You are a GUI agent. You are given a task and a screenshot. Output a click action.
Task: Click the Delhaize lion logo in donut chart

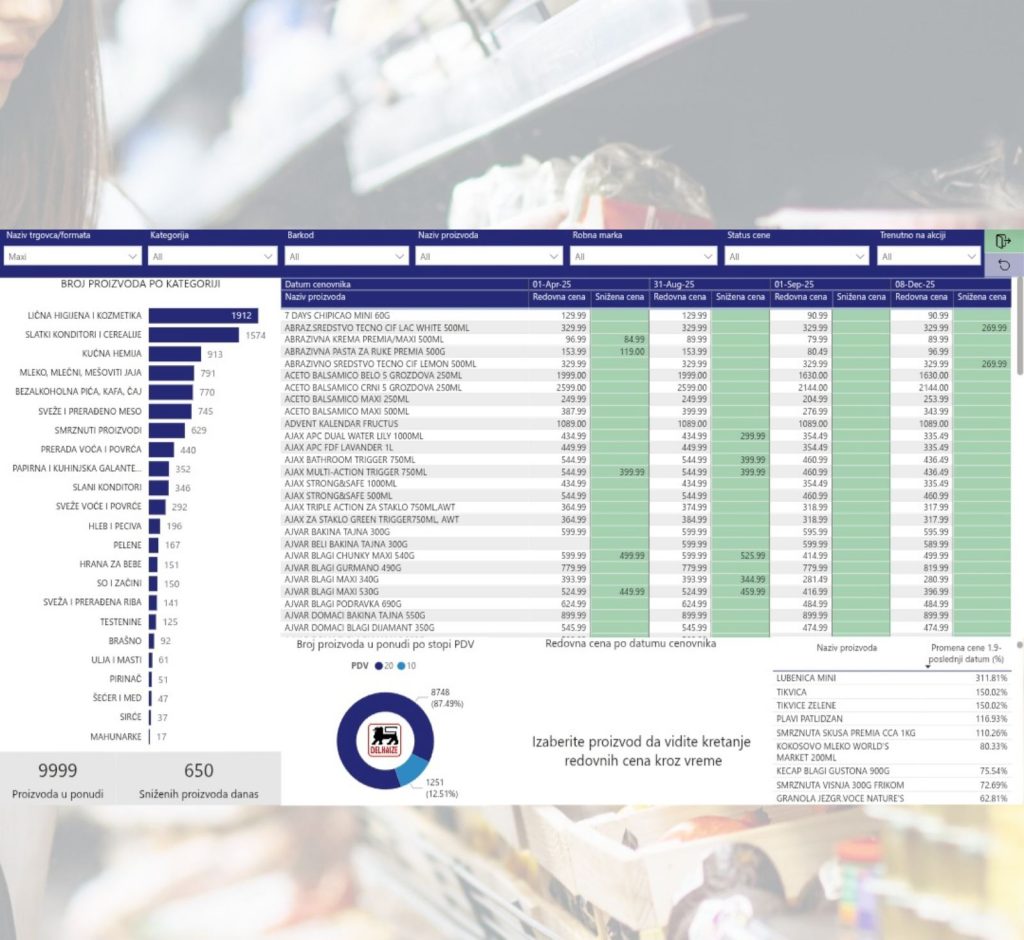pos(384,740)
